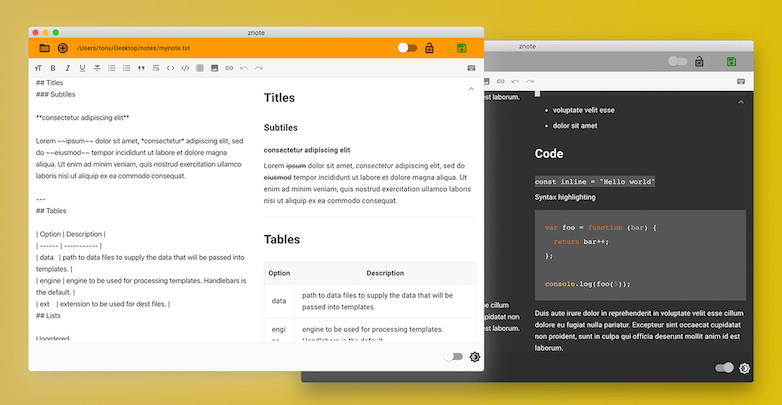Click the '### Subtiles' line in editor

pos(55,94)
